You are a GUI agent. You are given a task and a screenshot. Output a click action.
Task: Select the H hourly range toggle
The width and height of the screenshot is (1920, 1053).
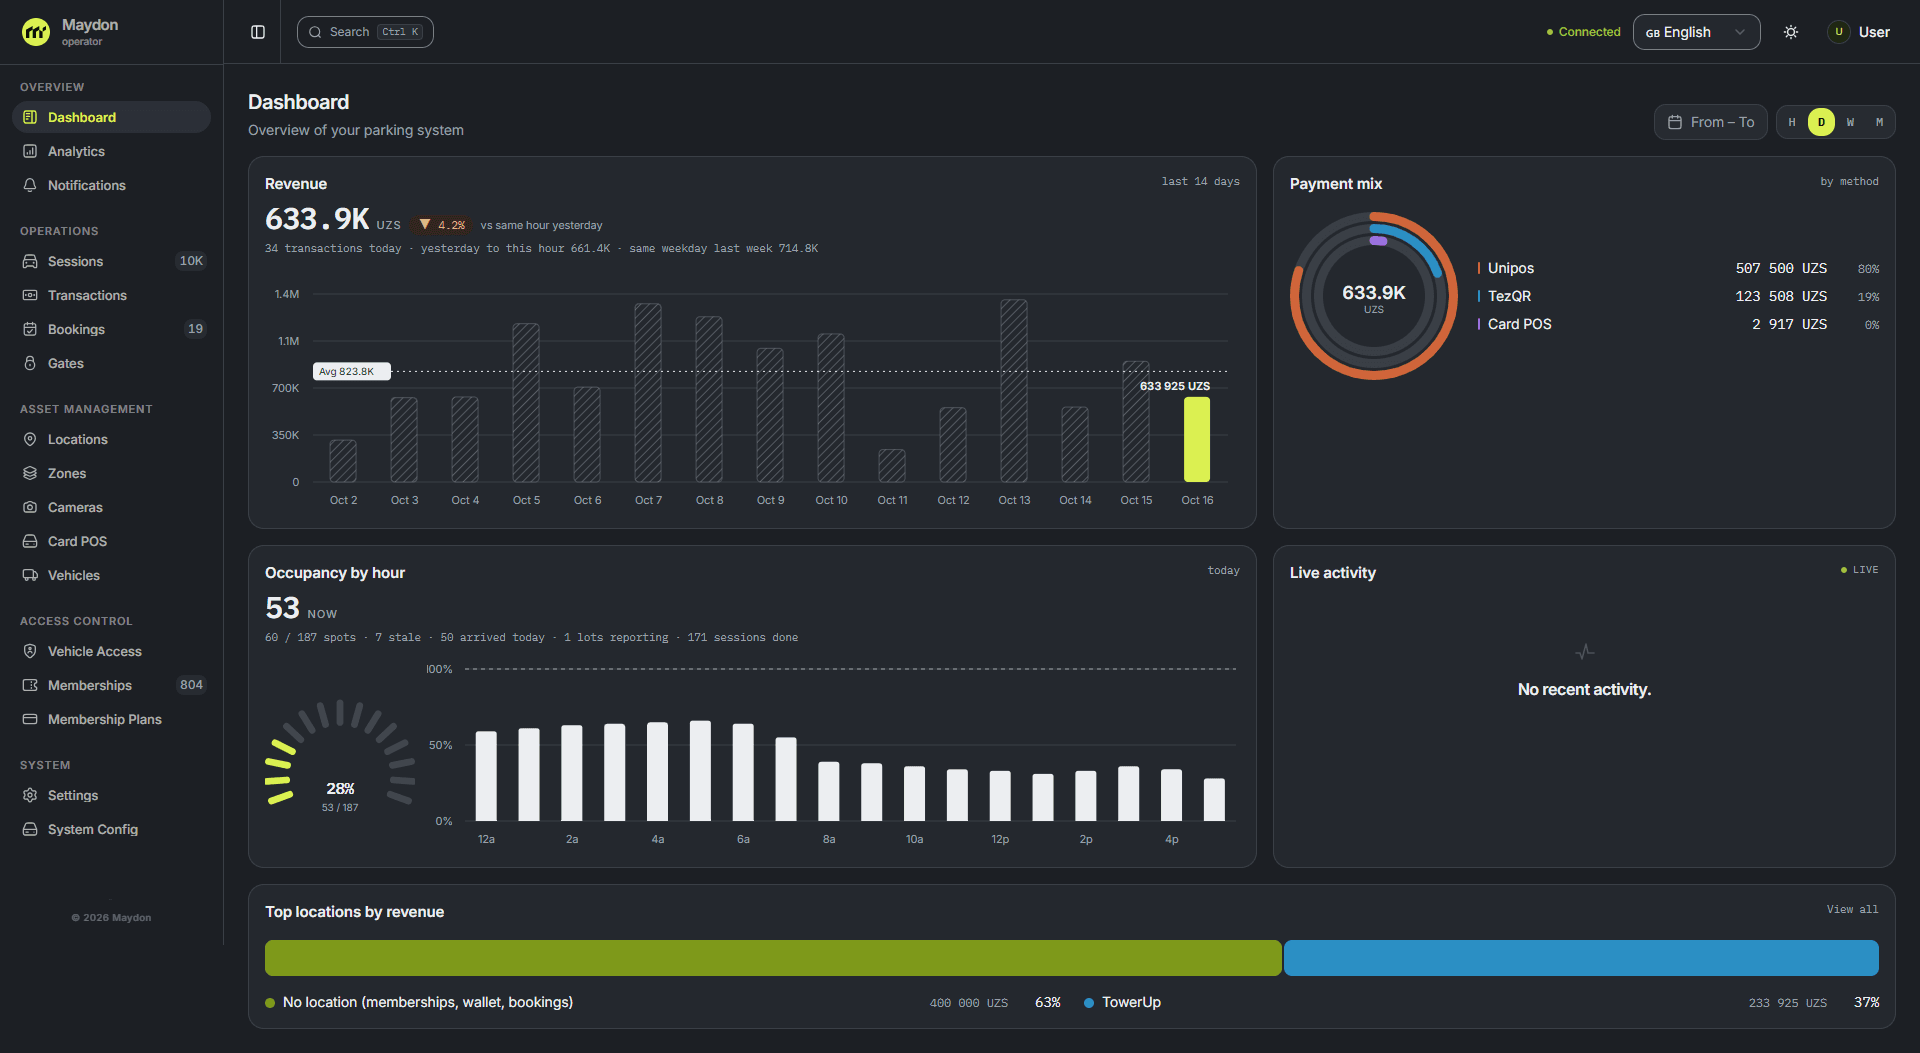point(1792,122)
